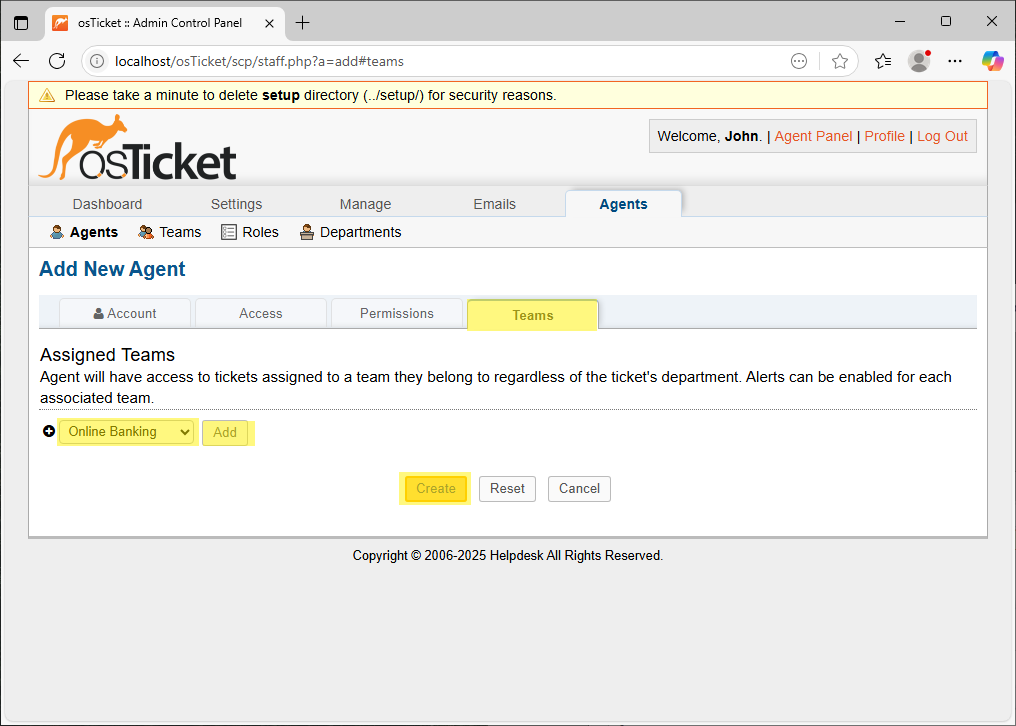The width and height of the screenshot is (1016, 726).
Task: Open browser settings and more menu
Action: 955,61
